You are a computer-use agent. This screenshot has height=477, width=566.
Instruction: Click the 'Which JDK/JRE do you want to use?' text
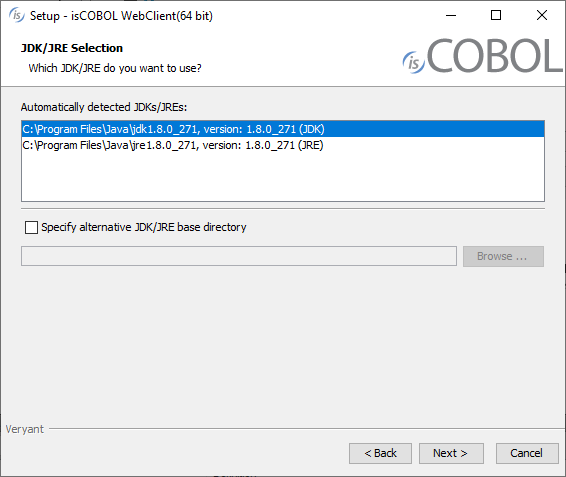(x=115, y=68)
